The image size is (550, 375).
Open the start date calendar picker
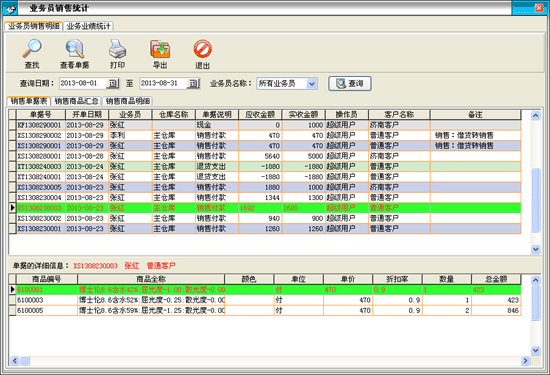[113, 83]
